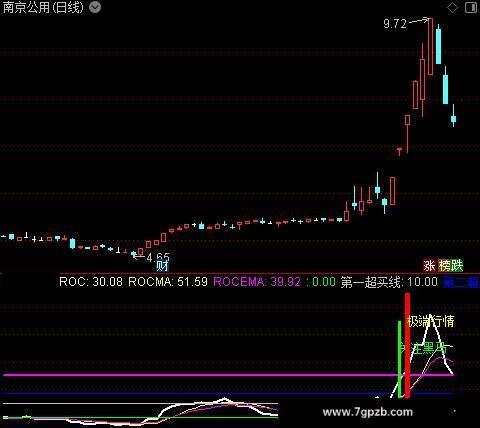The width and height of the screenshot is (480, 428).
Task: Click the red 涨 button
Action: [x=429, y=266]
